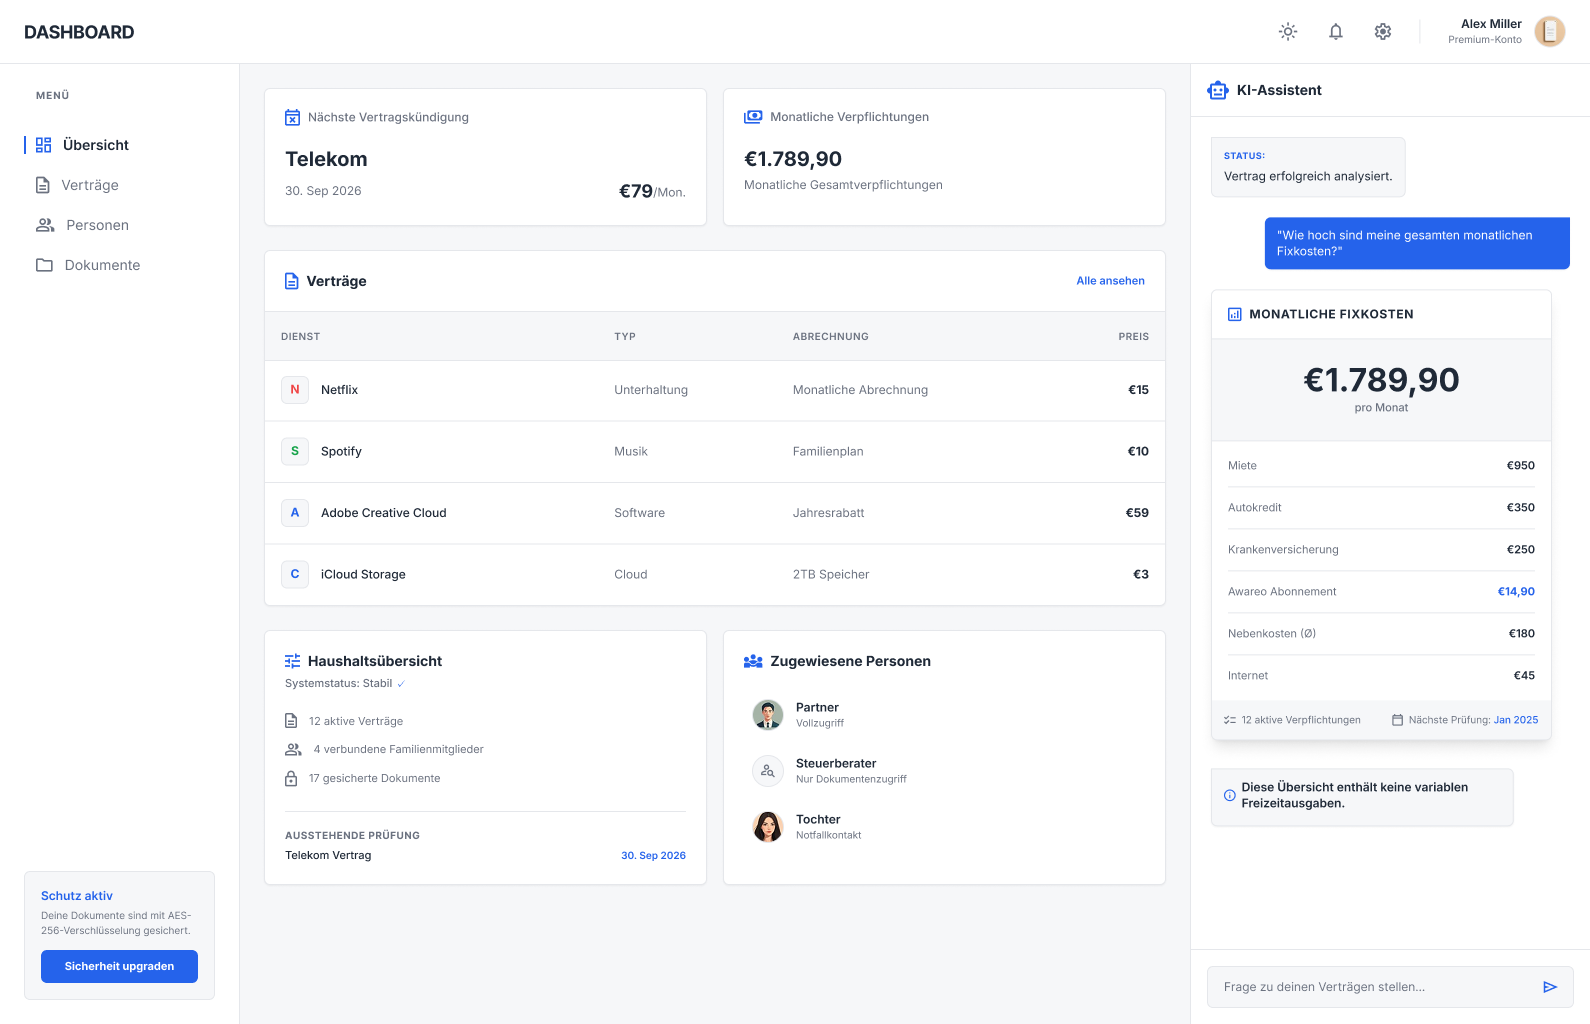
Task: Select the Spotify row name
Action: pyautogui.click(x=341, y=451)
